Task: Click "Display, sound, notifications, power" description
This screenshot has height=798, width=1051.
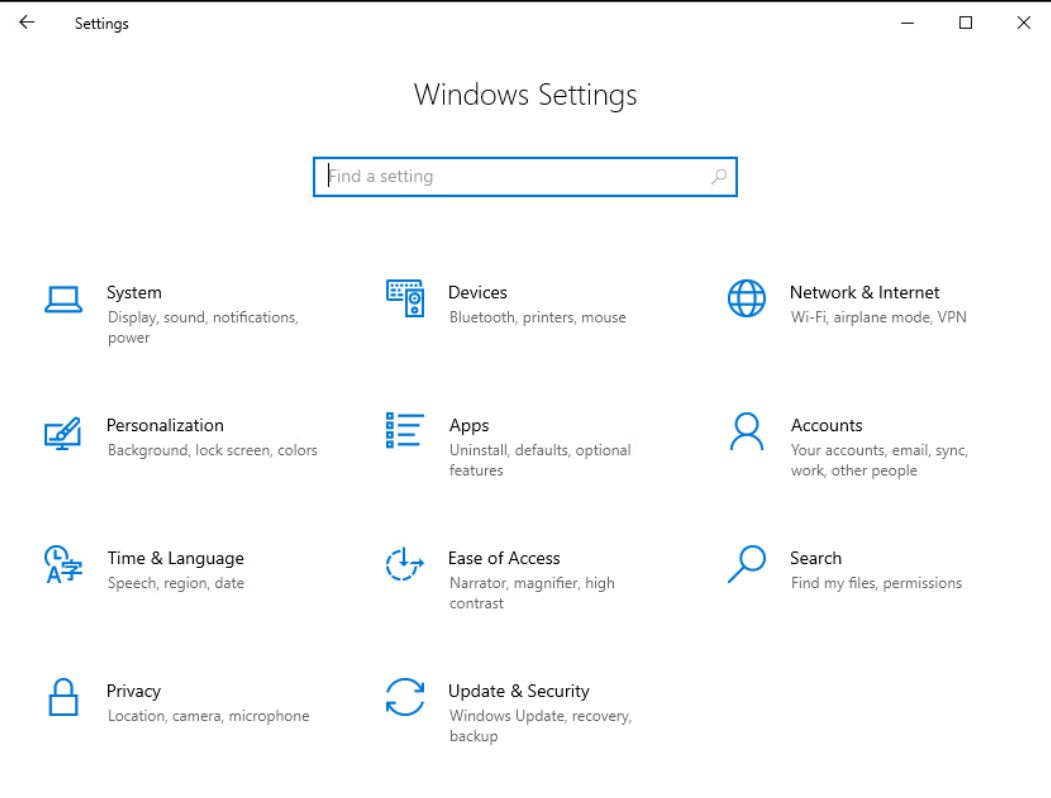Action: tap(203, 328)
